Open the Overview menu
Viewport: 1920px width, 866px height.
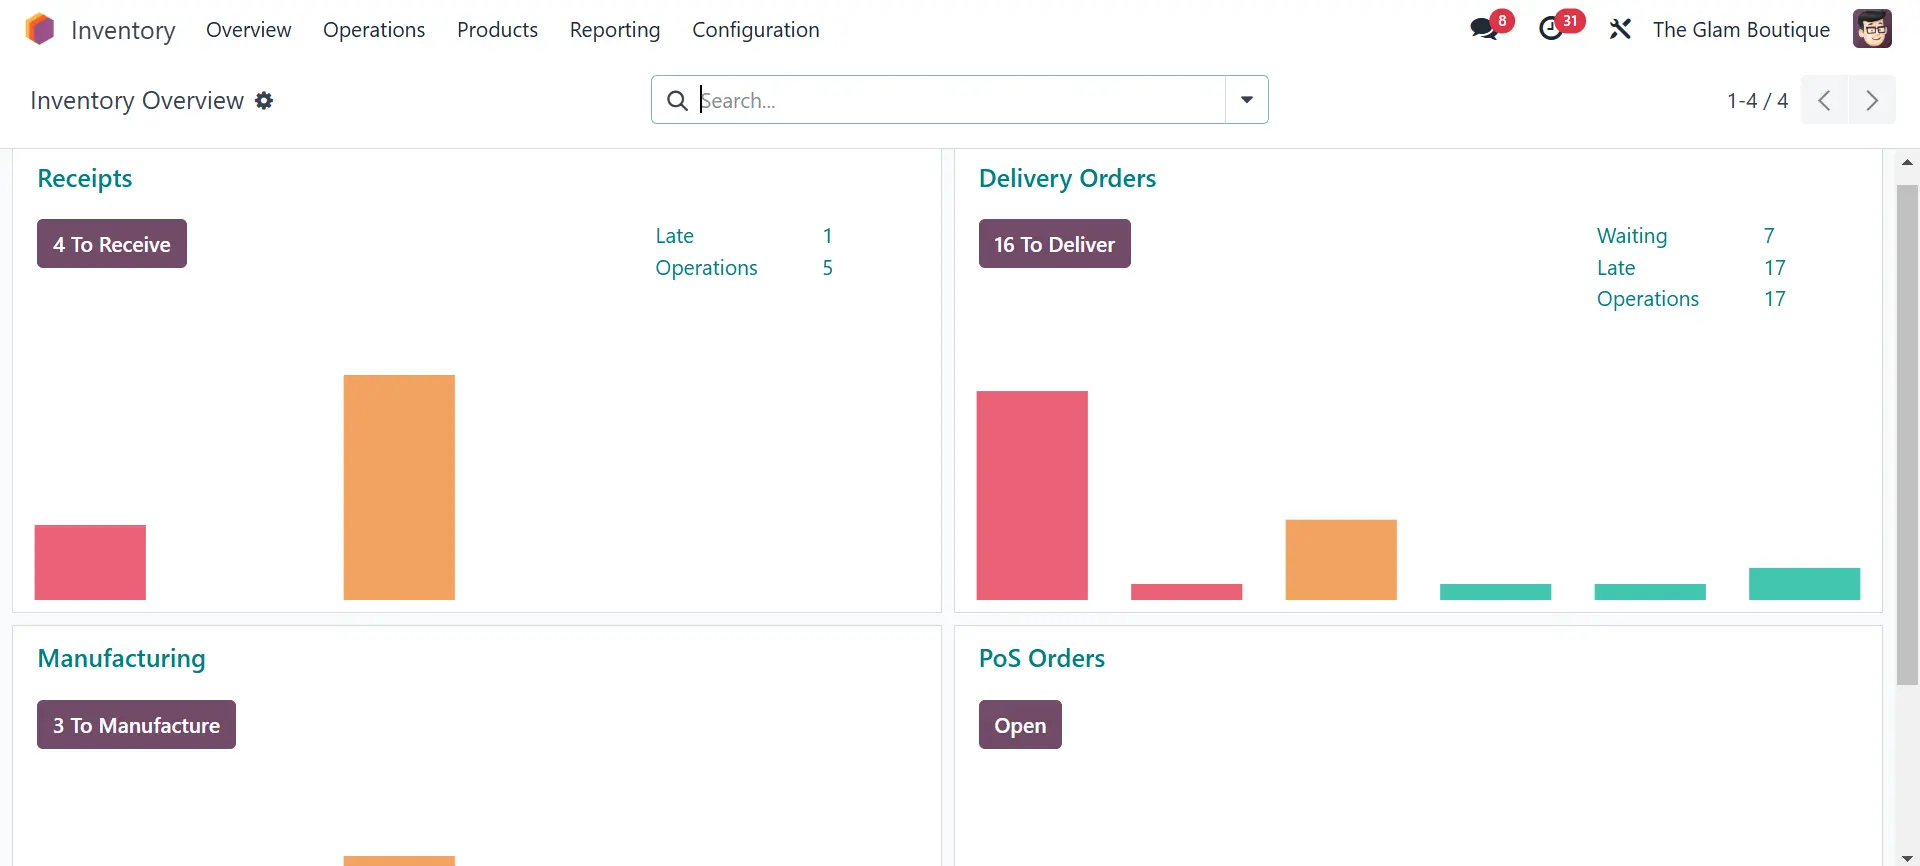[248, 30]
